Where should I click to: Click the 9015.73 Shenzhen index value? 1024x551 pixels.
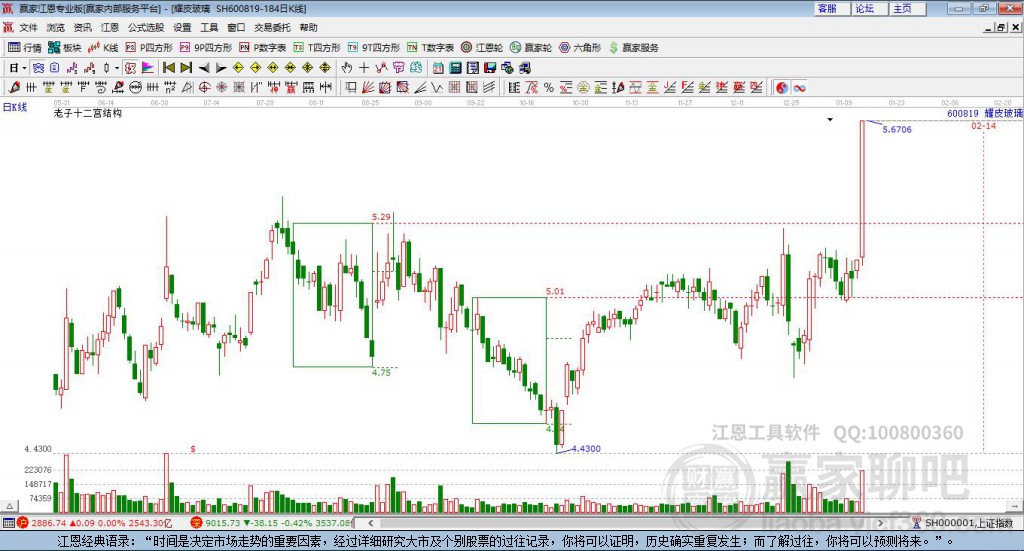(223, 523)
